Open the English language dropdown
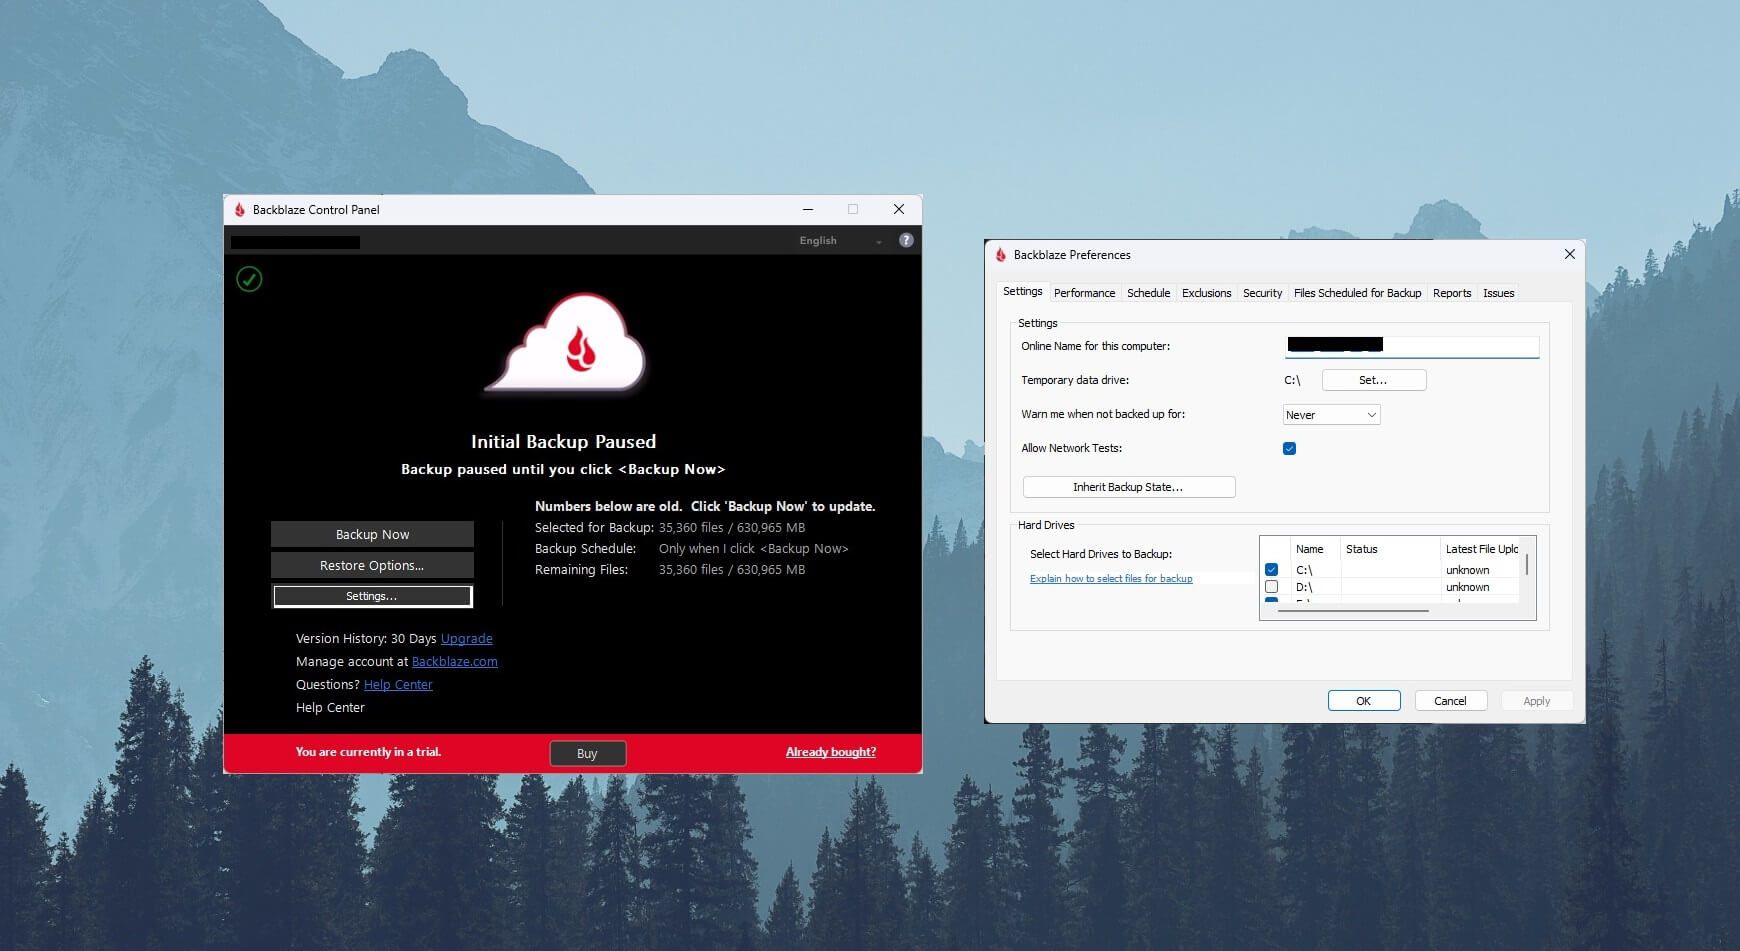1740x951 pixels. coord(840,241)
